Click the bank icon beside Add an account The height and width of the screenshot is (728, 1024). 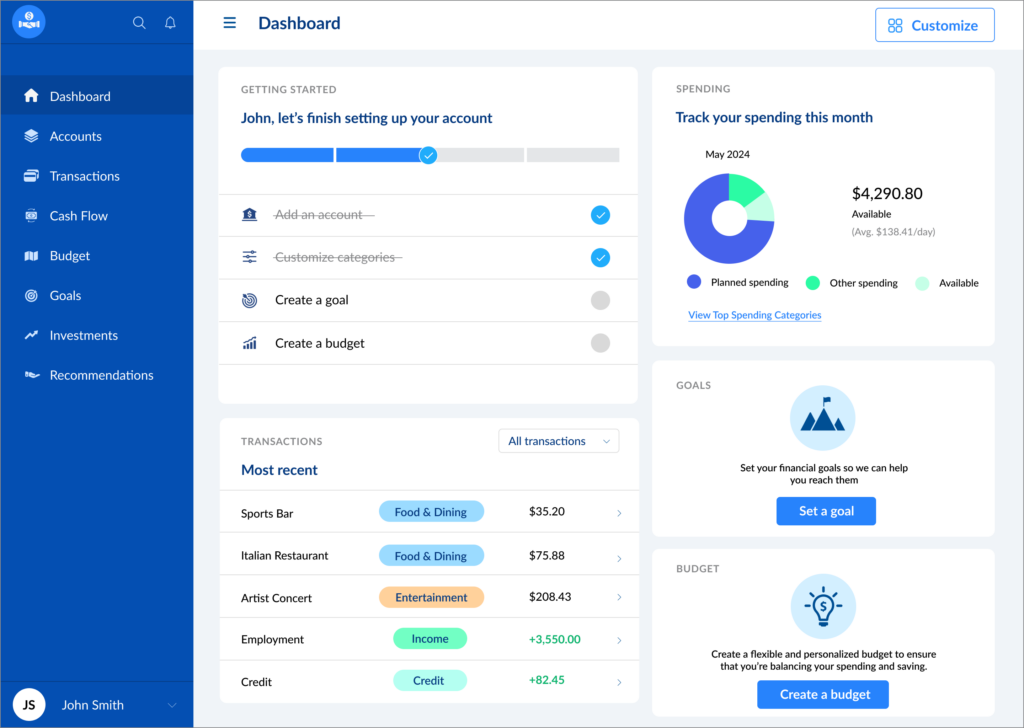point(250,214)
